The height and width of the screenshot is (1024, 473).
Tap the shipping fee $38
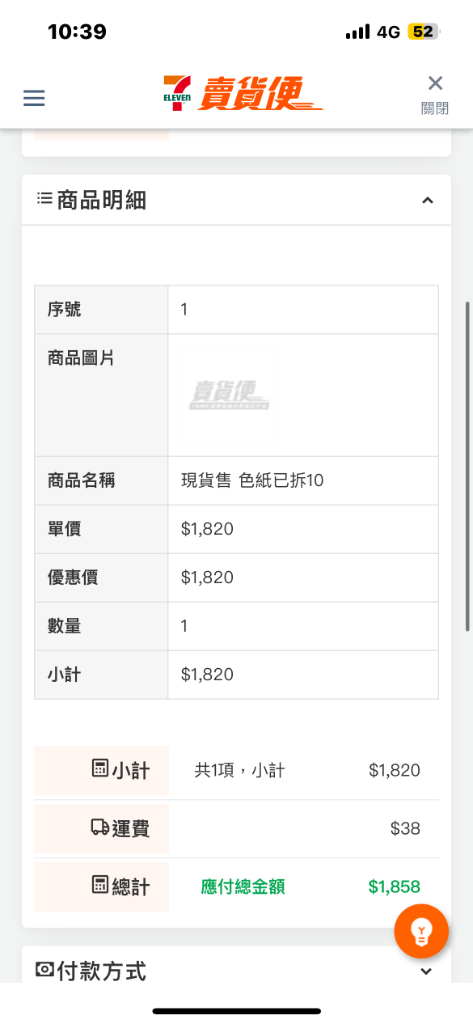(405, 828)
